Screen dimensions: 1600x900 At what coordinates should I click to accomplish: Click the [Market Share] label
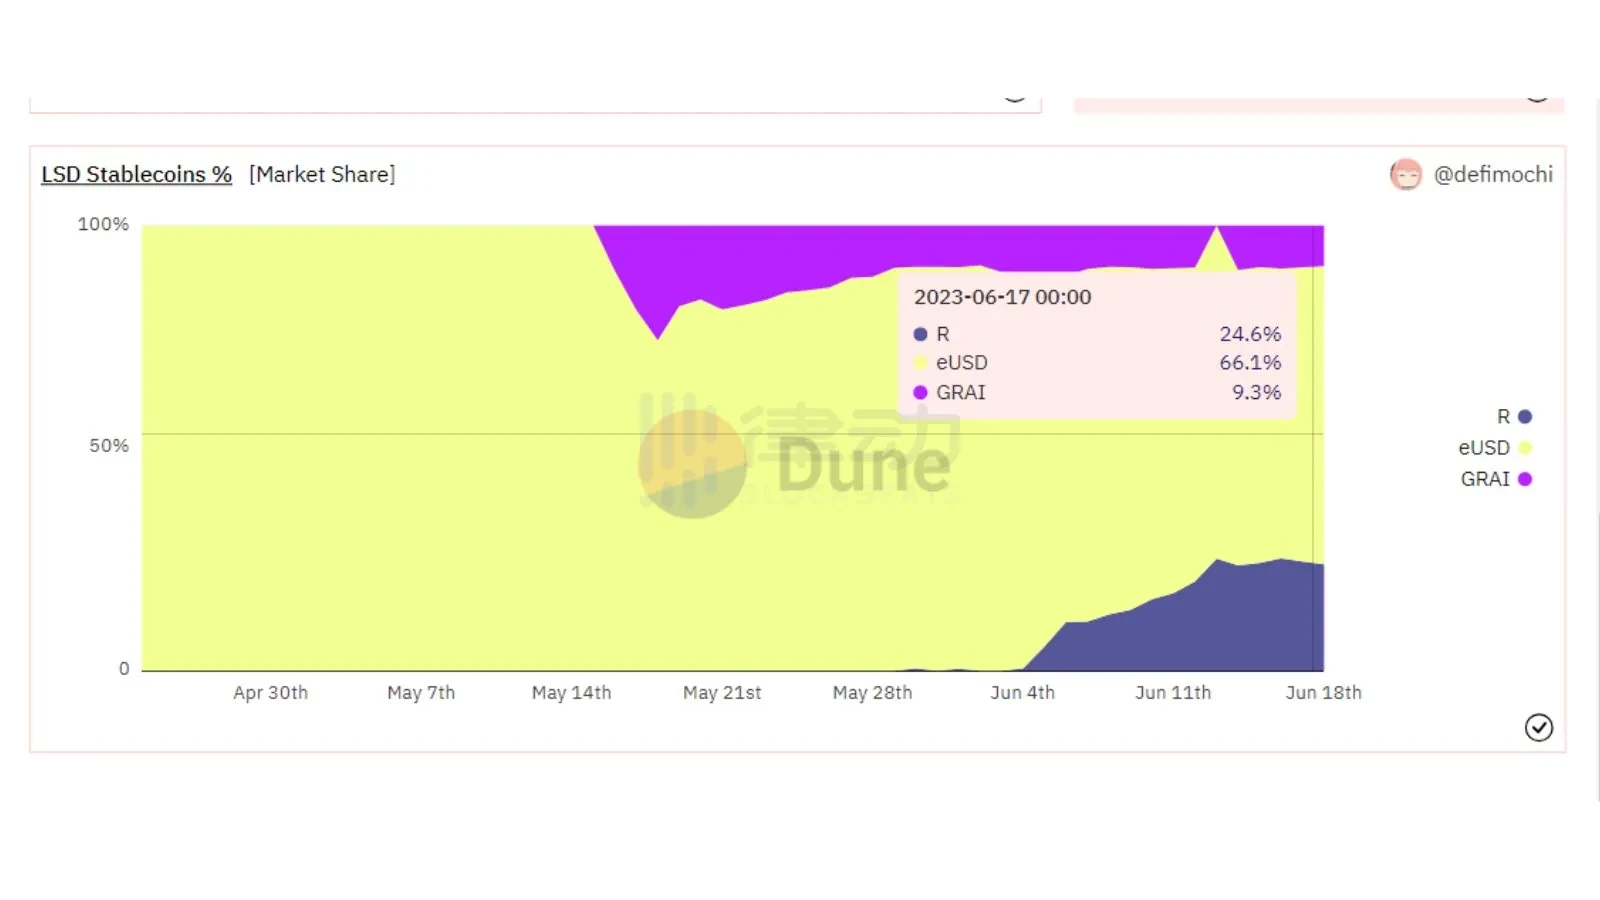click(x=322, y=174)
